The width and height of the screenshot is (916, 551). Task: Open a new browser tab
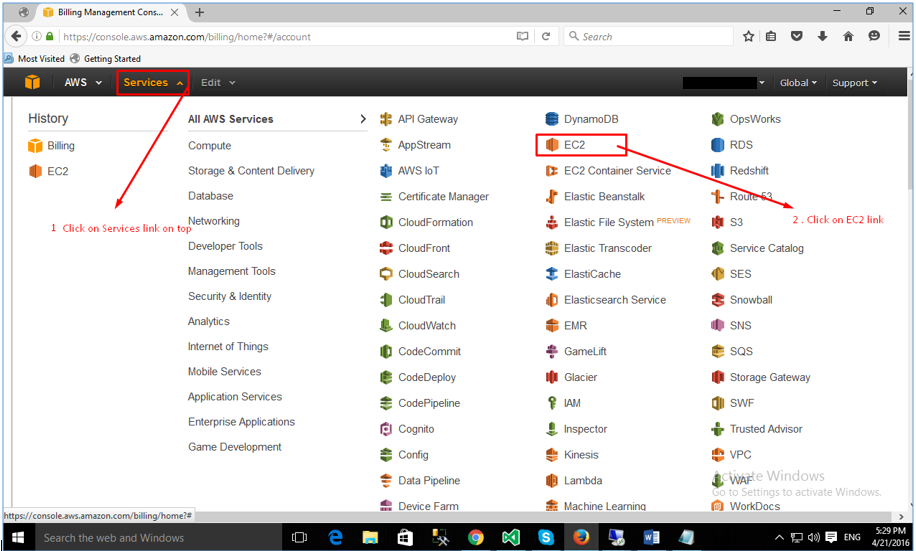tap(199, 12)
